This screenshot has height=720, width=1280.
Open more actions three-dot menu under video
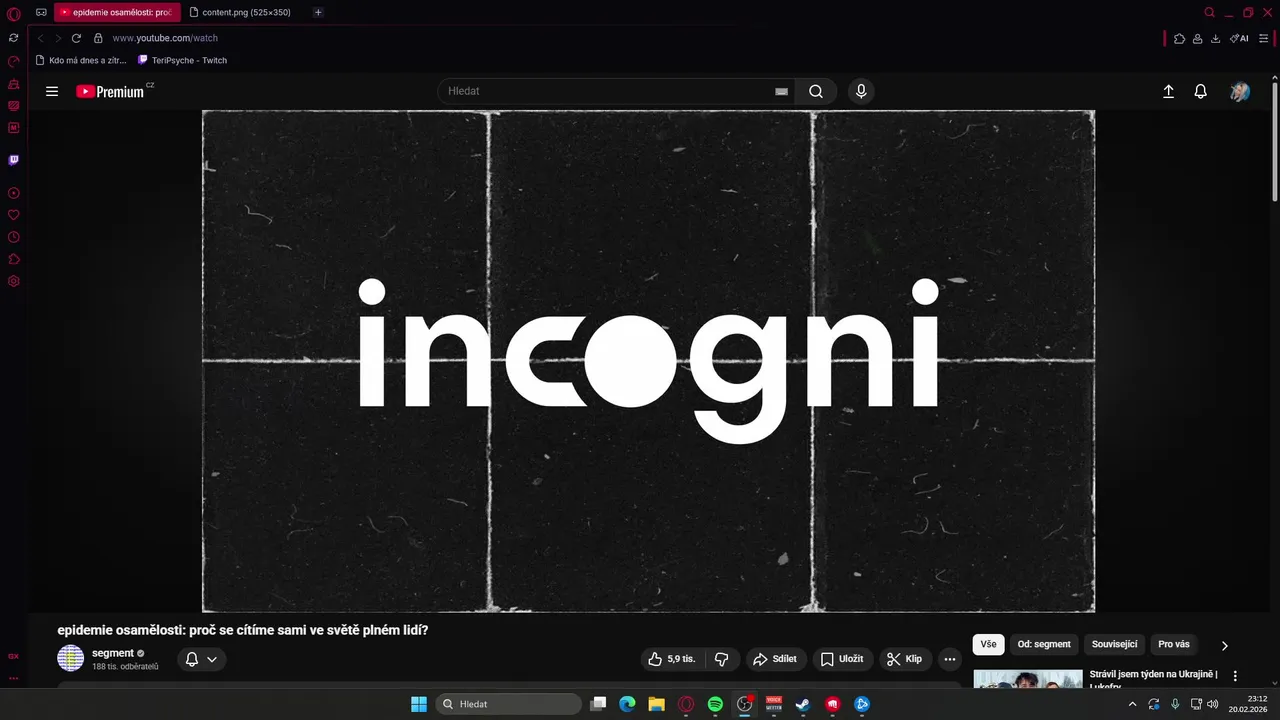pos(950,659)
